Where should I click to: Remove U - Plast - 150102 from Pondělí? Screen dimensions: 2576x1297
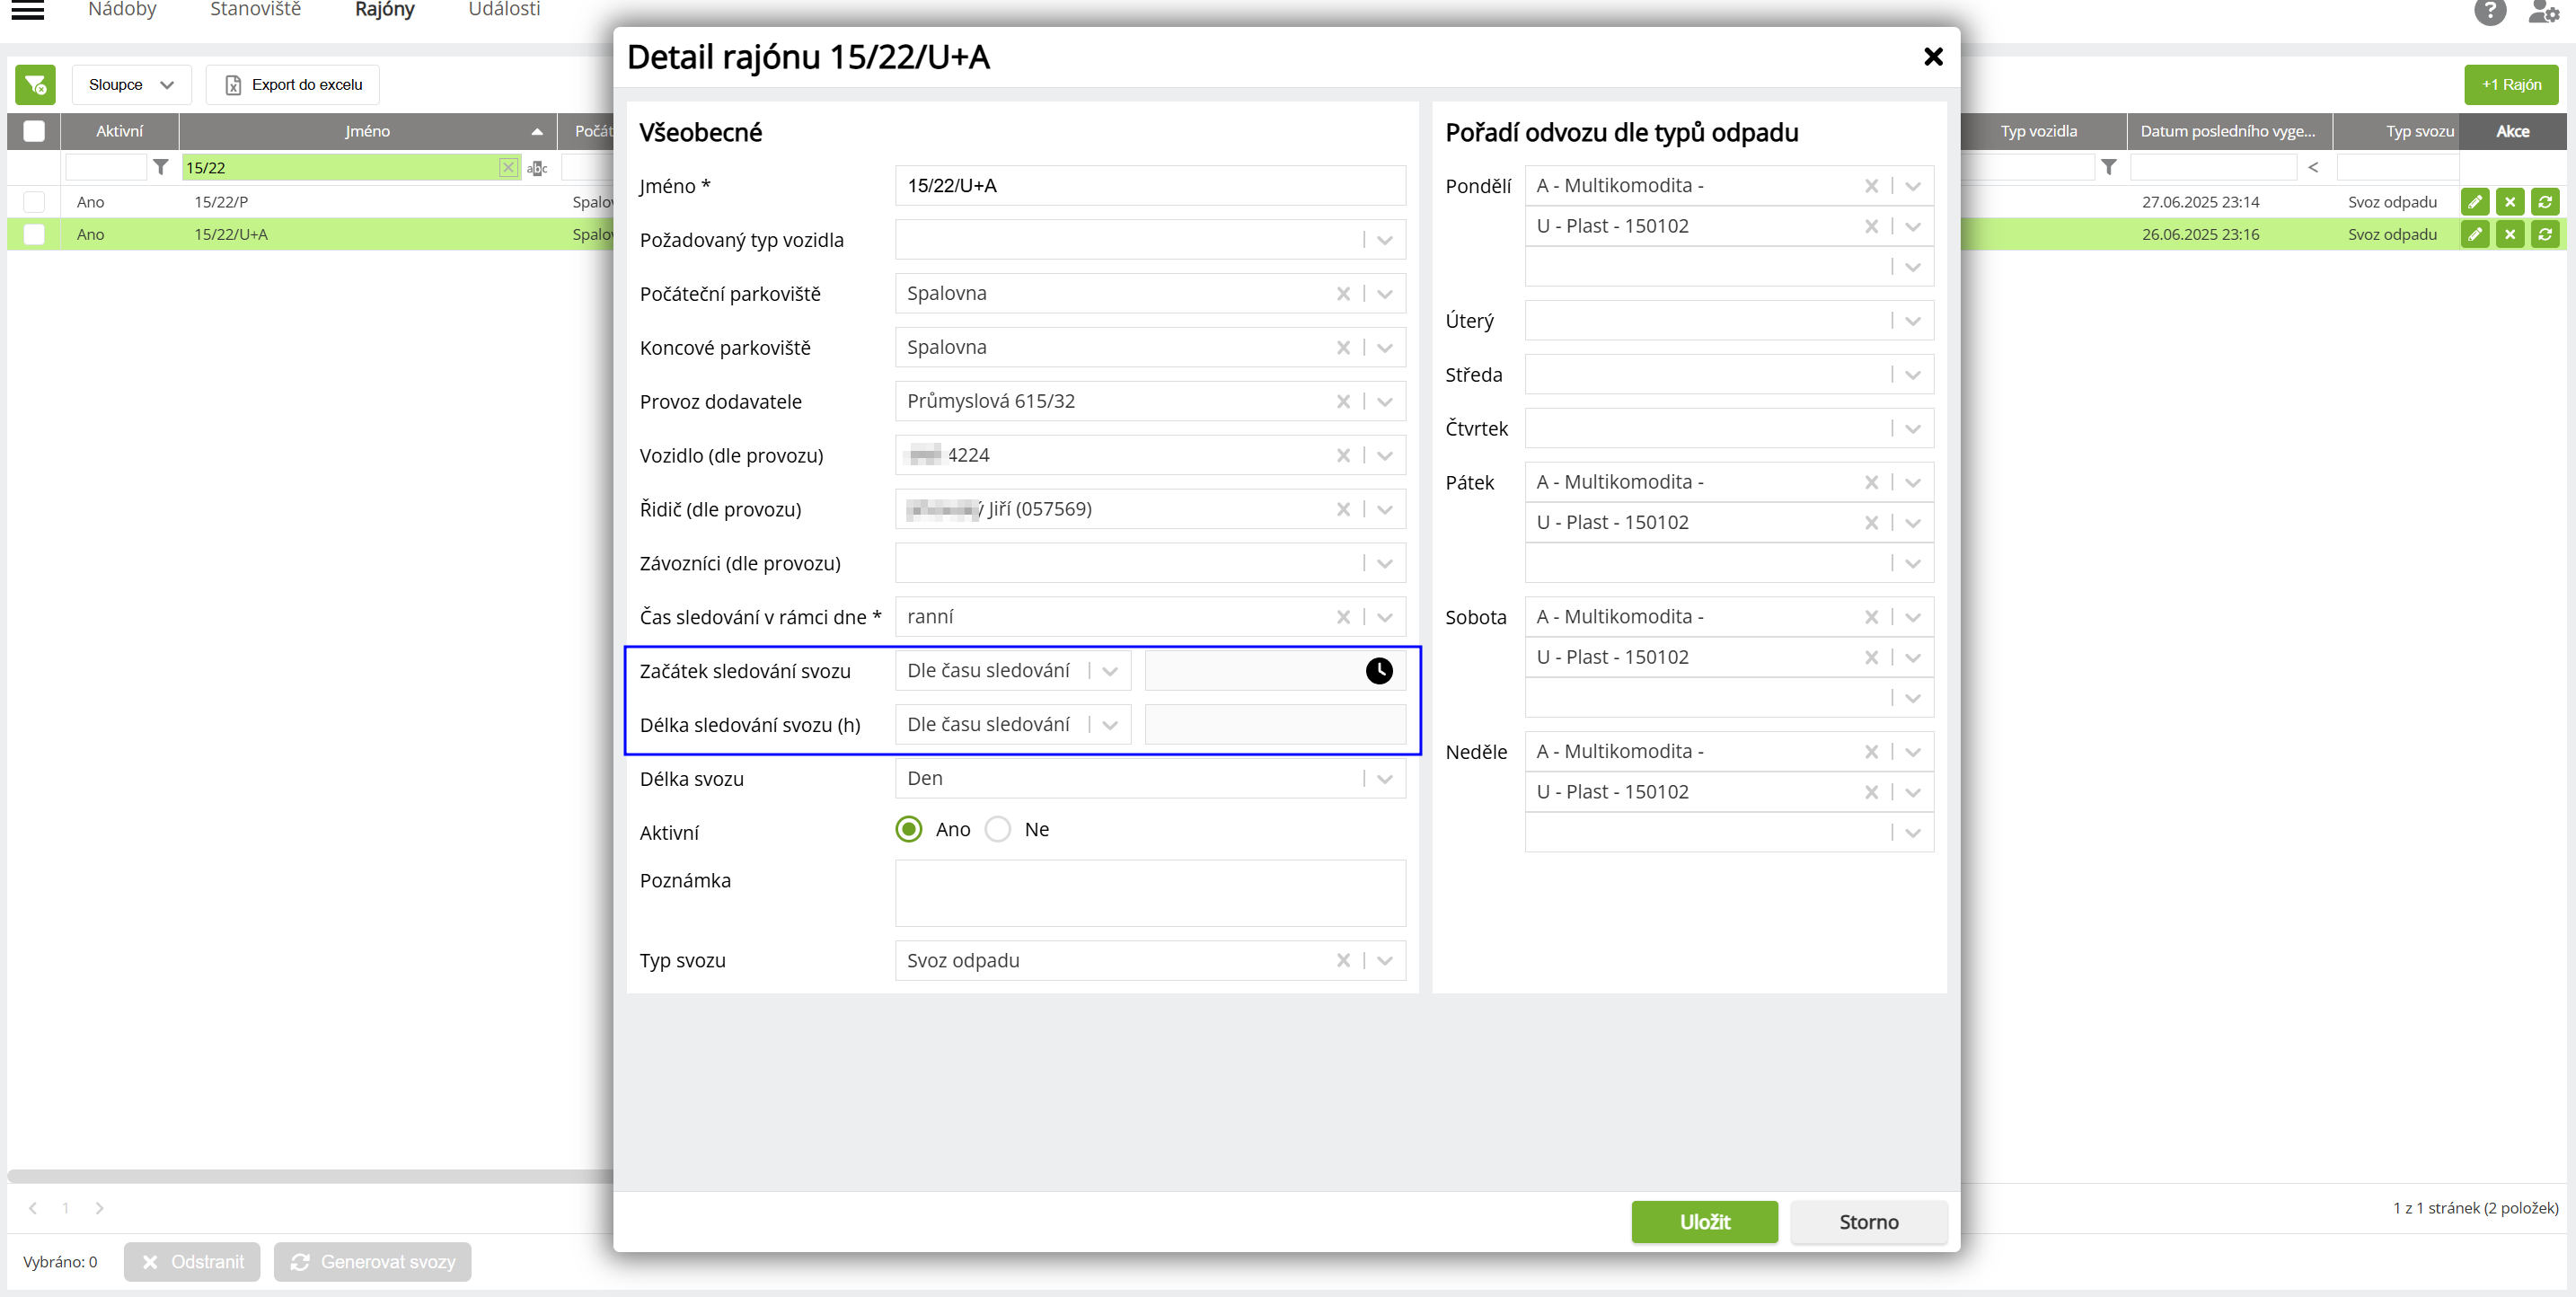[x=1870, y=227]
